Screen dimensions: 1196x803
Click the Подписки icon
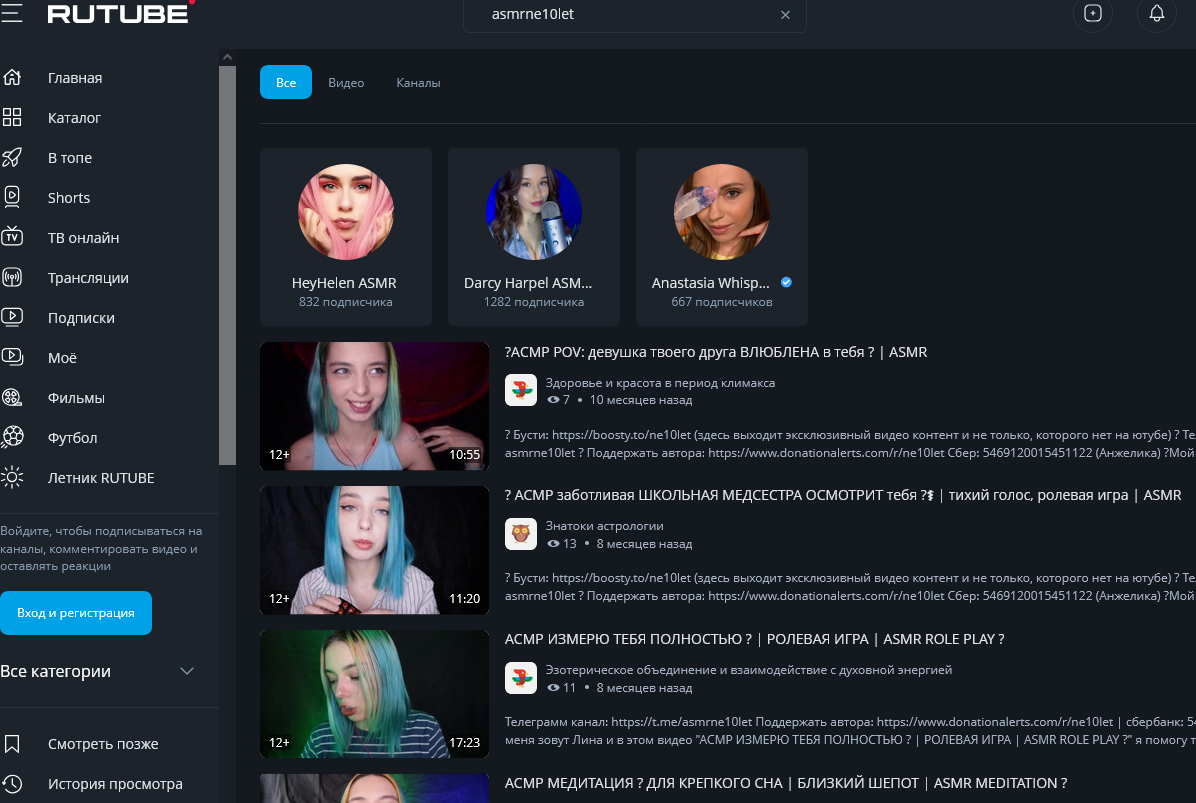tap(11, 316)
